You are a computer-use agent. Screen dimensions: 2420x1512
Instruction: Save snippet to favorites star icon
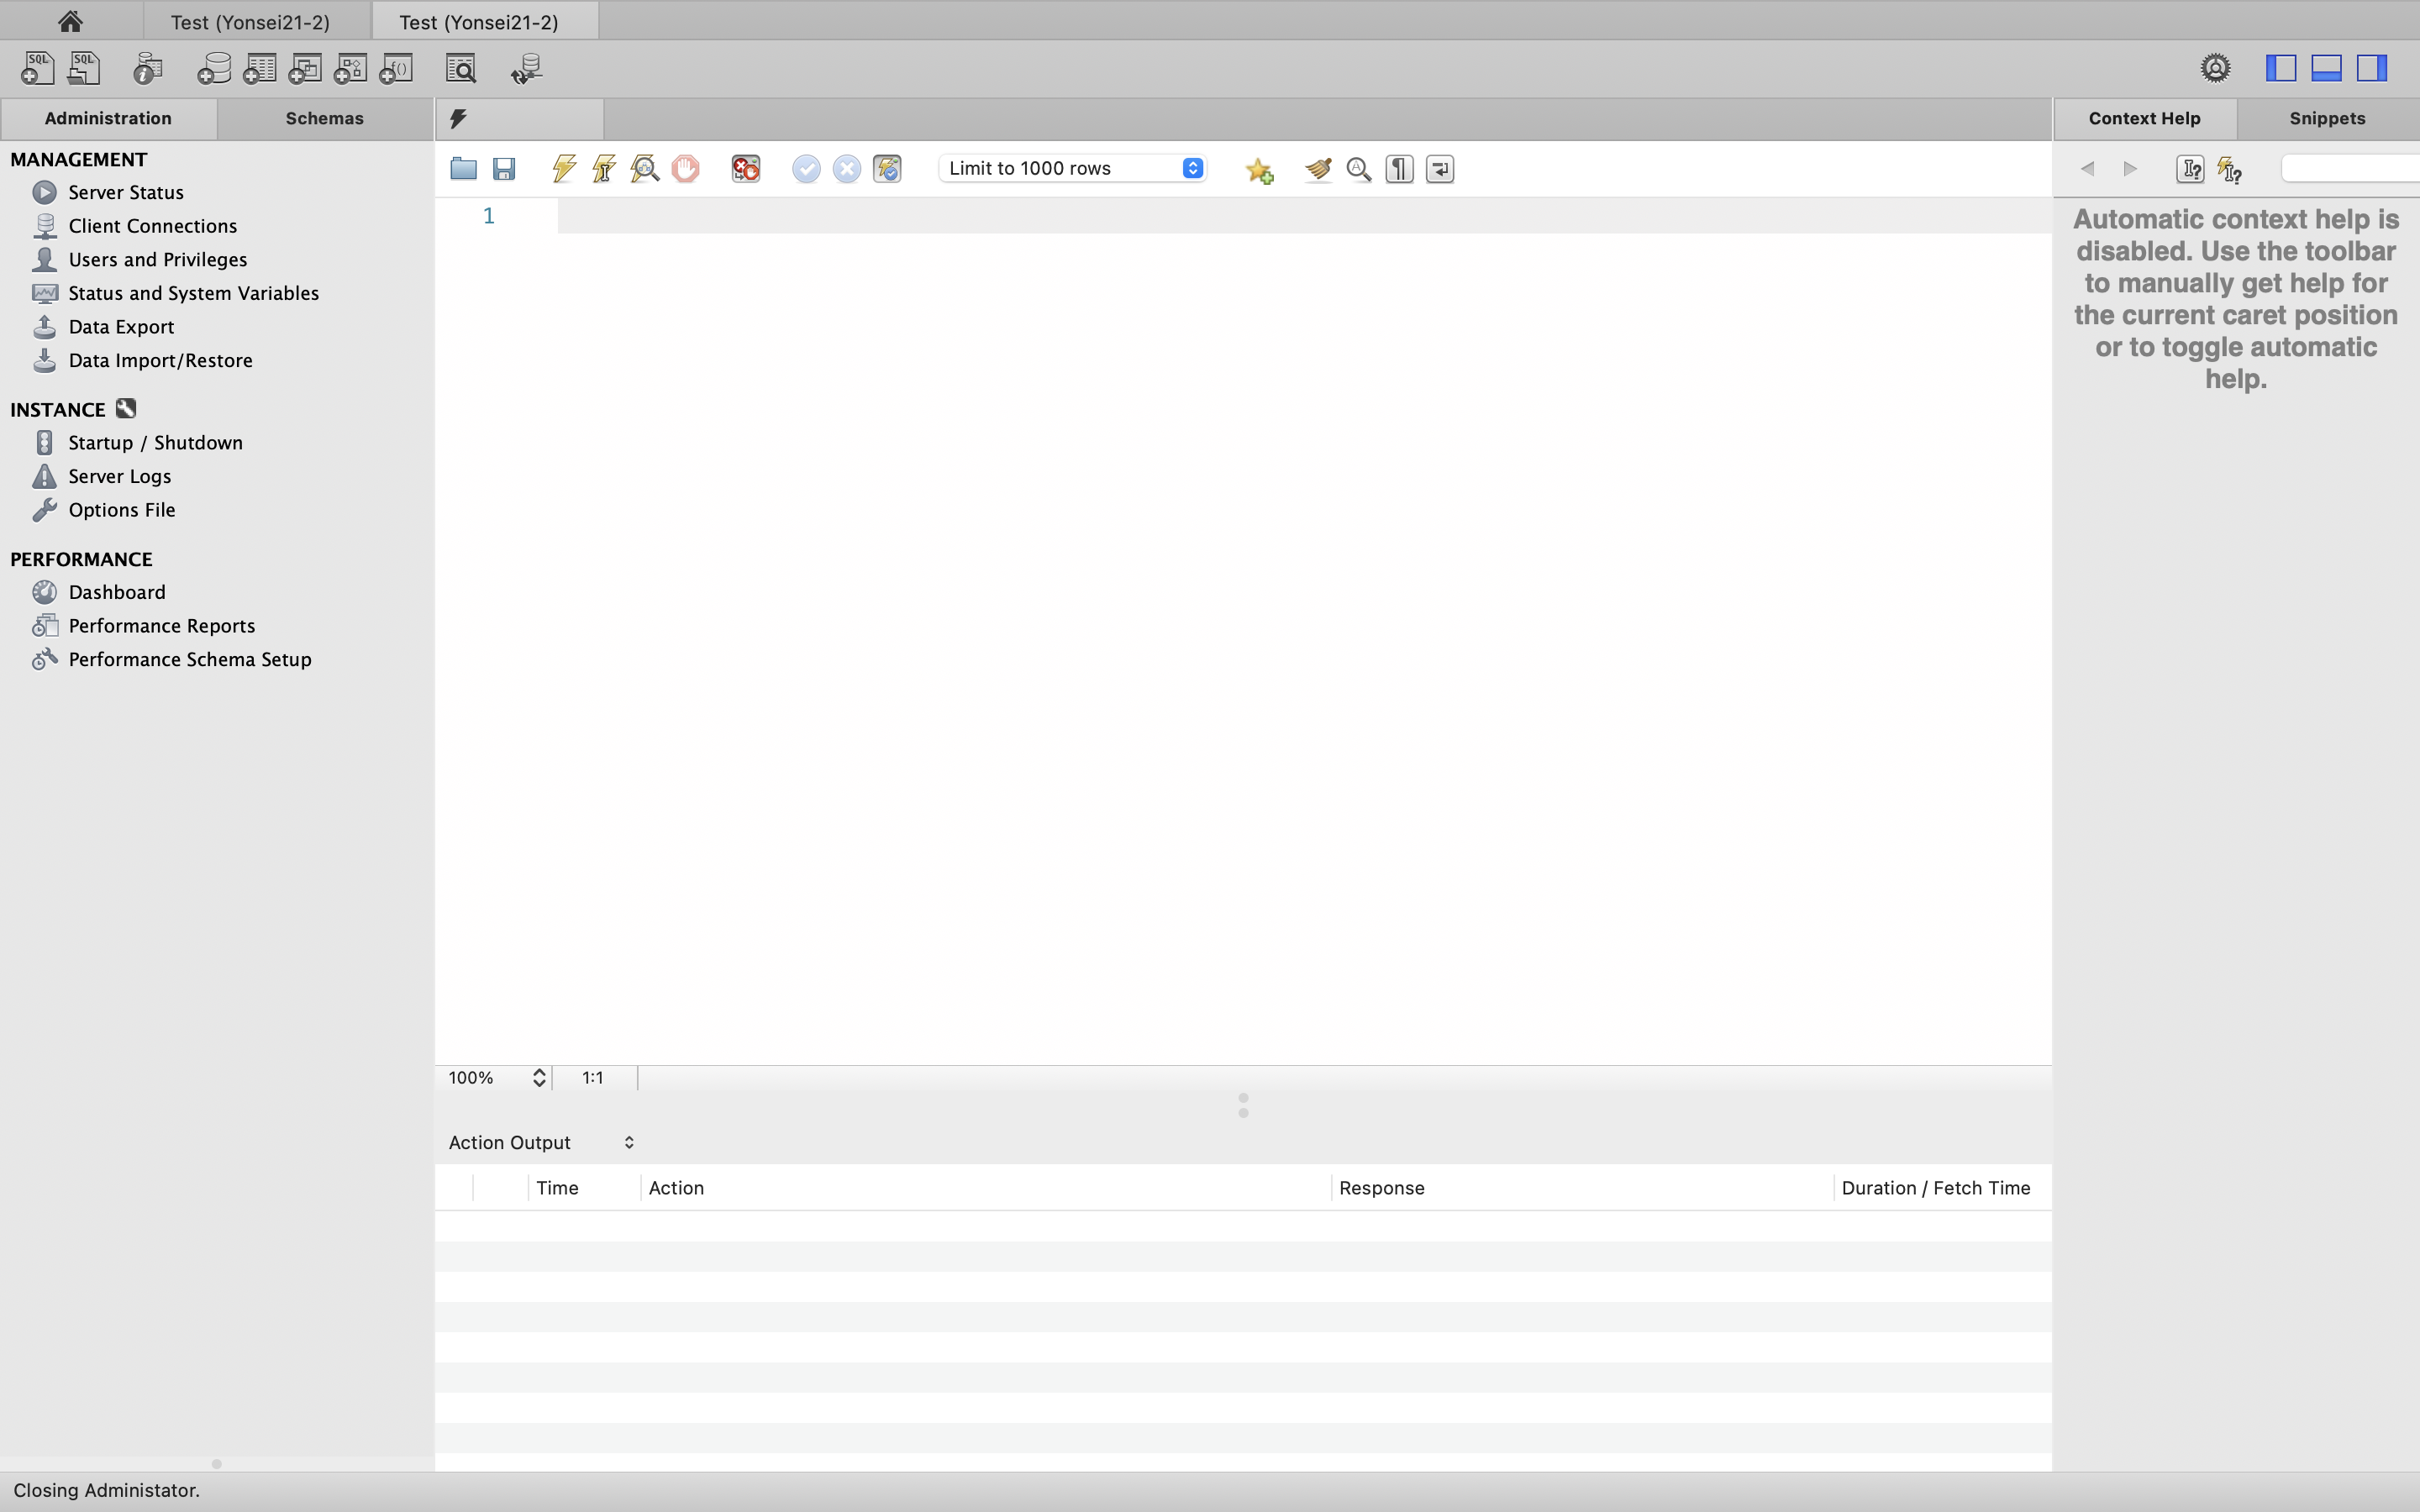point(1260,170)
